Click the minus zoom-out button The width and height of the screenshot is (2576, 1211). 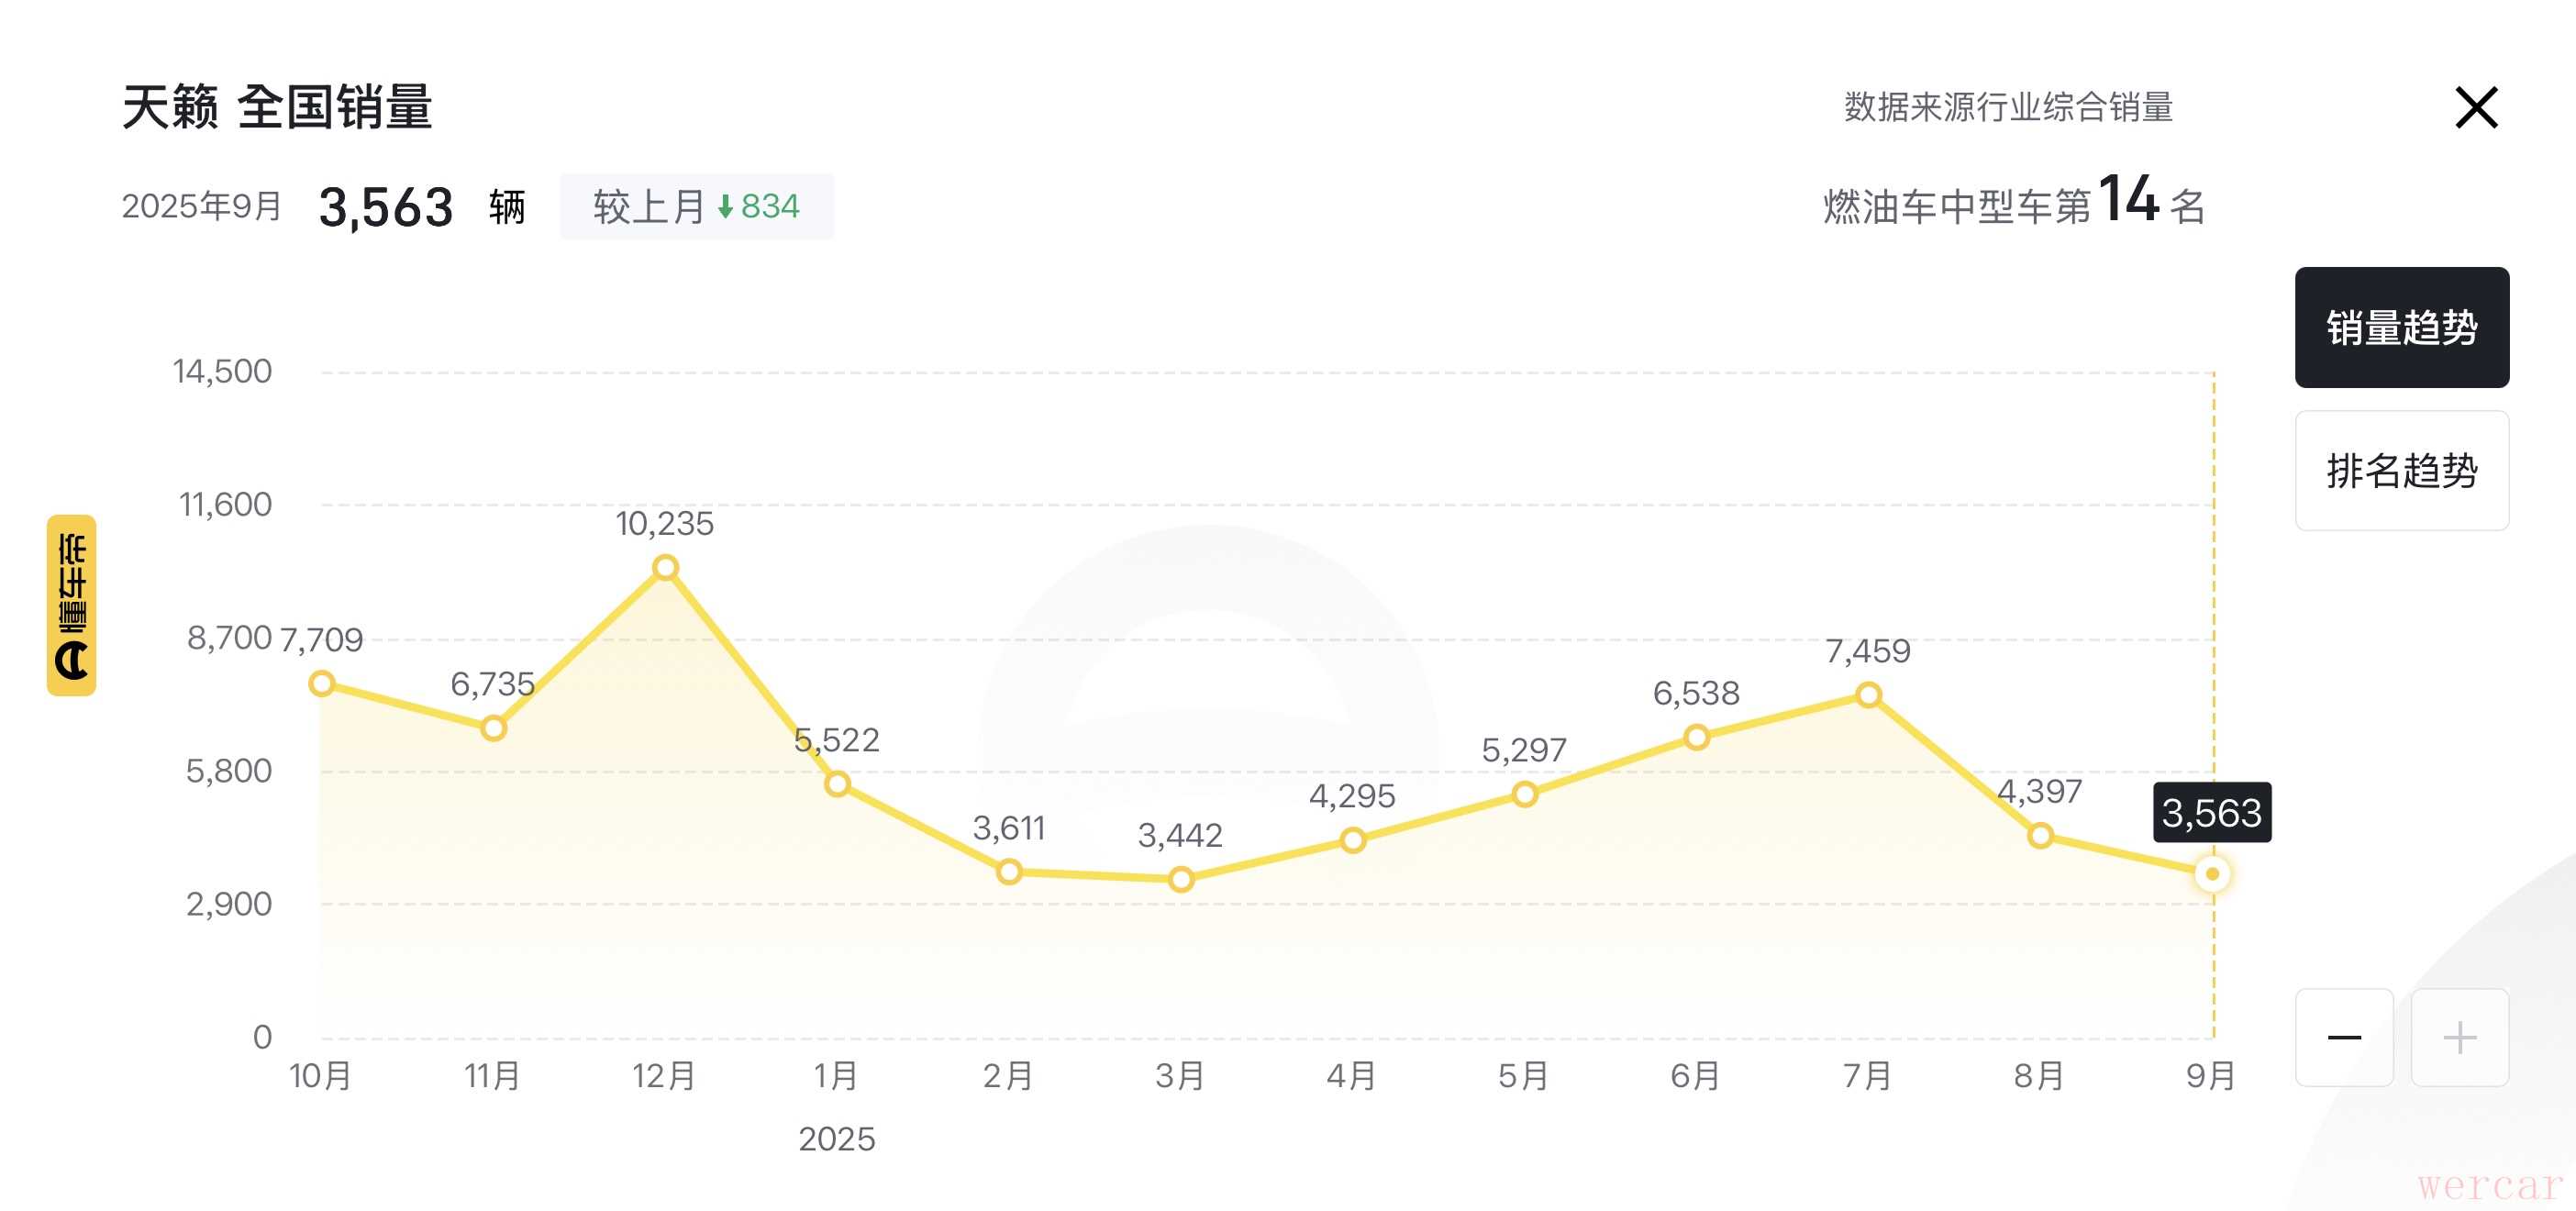pos(2344,1037)
